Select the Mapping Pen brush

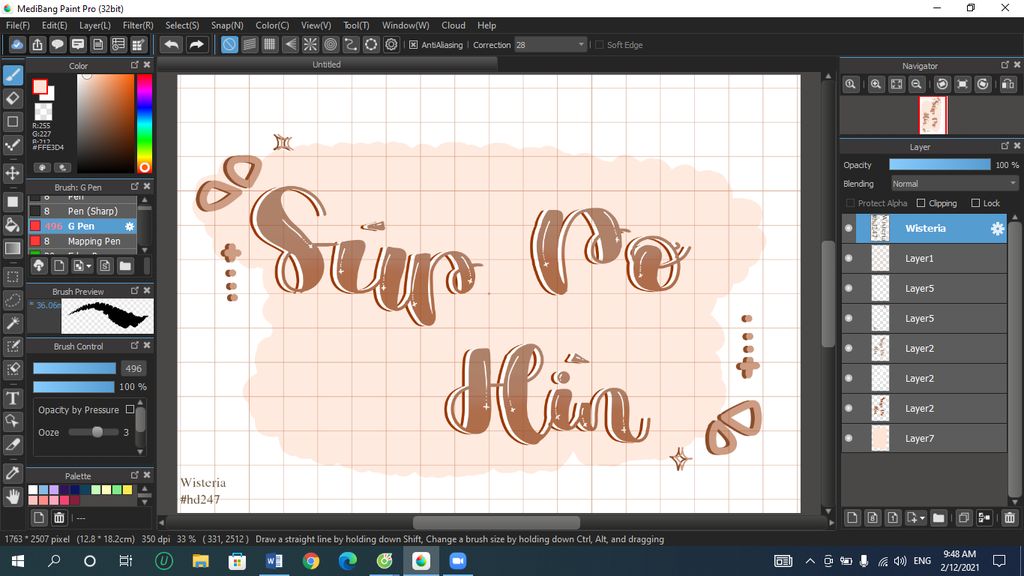pyautogui.click(x=82, y=241)
